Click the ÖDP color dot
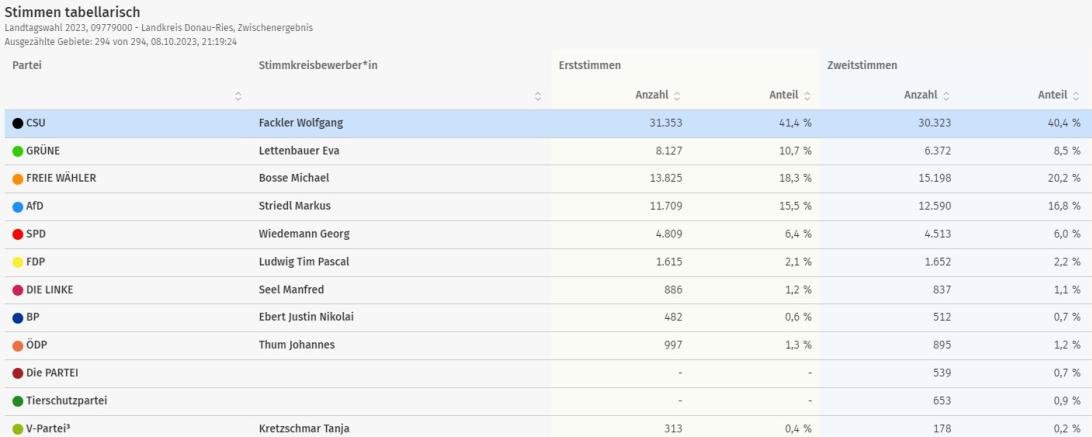The width and height of the screenshot is (1092, 437). (18, 346)
